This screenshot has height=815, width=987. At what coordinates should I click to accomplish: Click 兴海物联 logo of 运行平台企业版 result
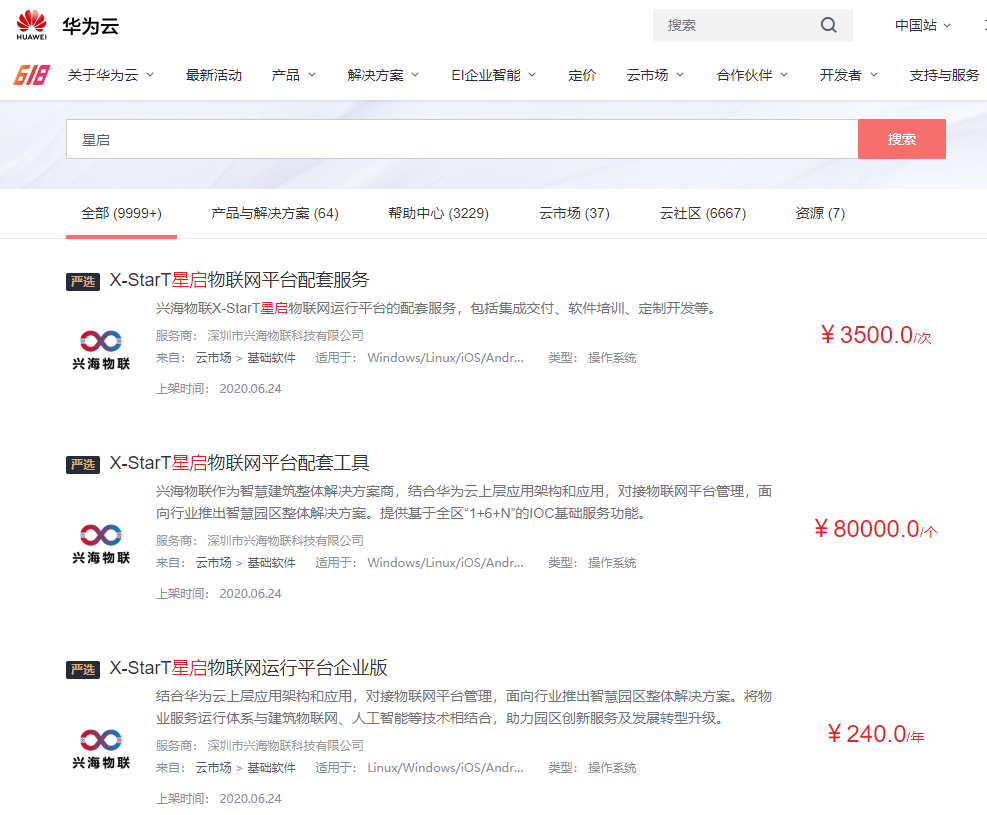[101, 749]
